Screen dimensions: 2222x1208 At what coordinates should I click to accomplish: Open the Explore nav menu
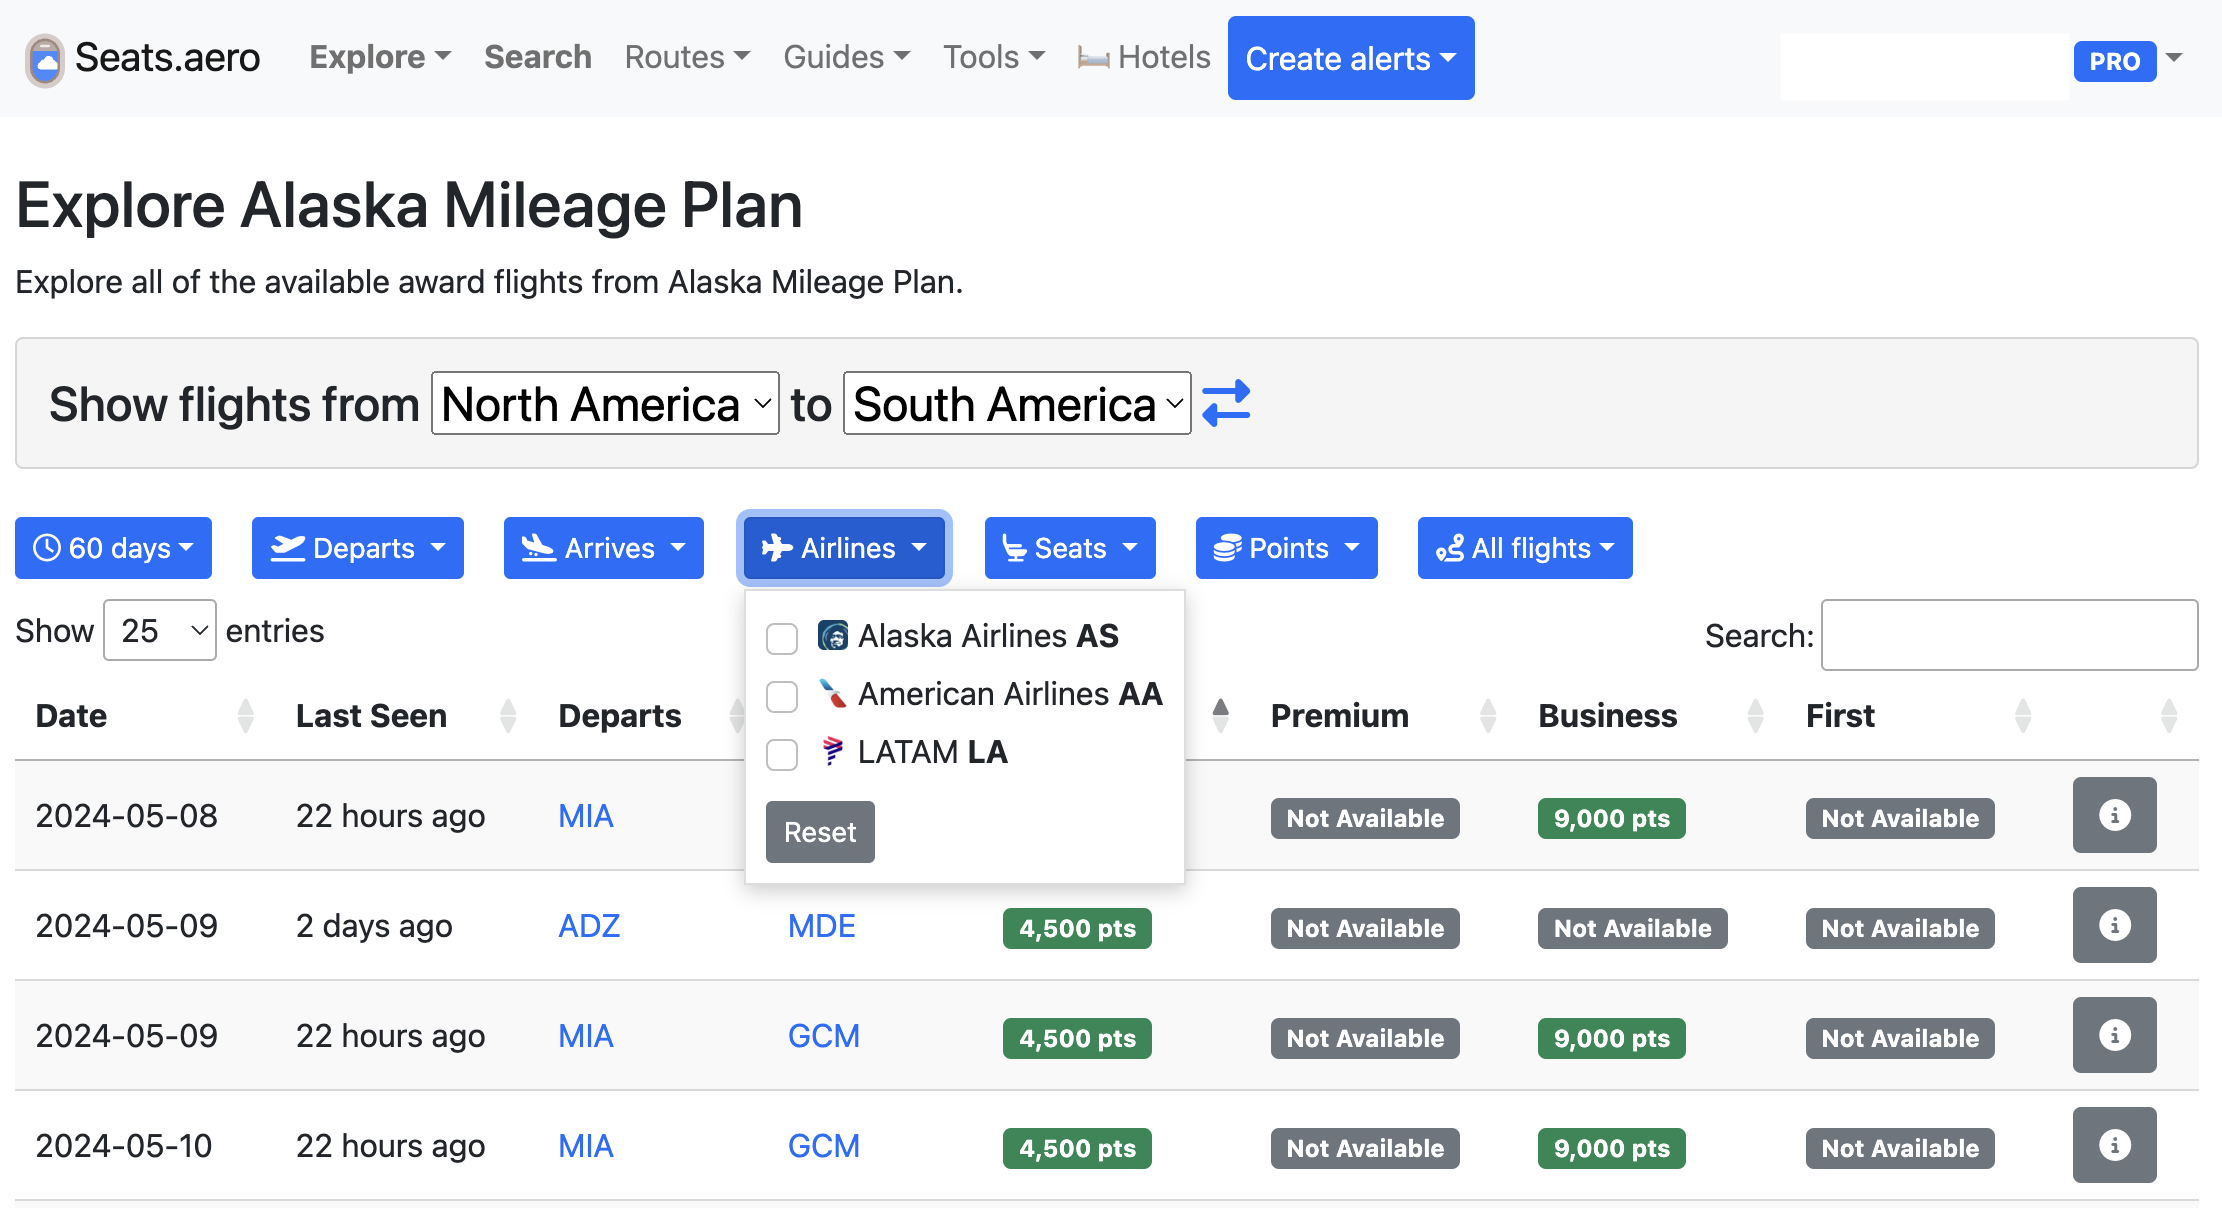(380, 57)
